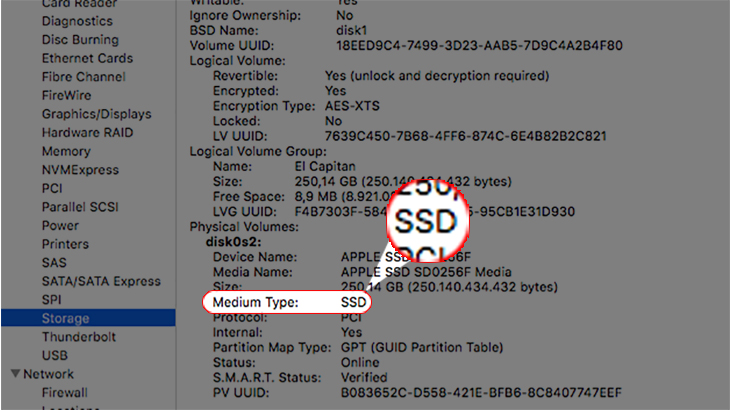This screenshot has height=410, width=730.
Task: Collapse the Network section triangle
Action: click(15, 374)
